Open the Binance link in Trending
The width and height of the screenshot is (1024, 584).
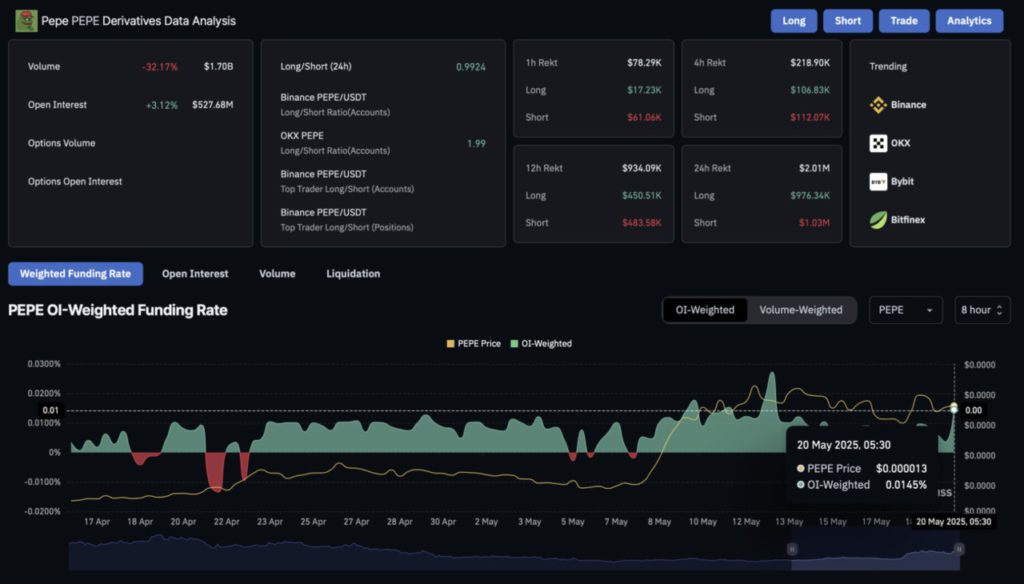908,105
